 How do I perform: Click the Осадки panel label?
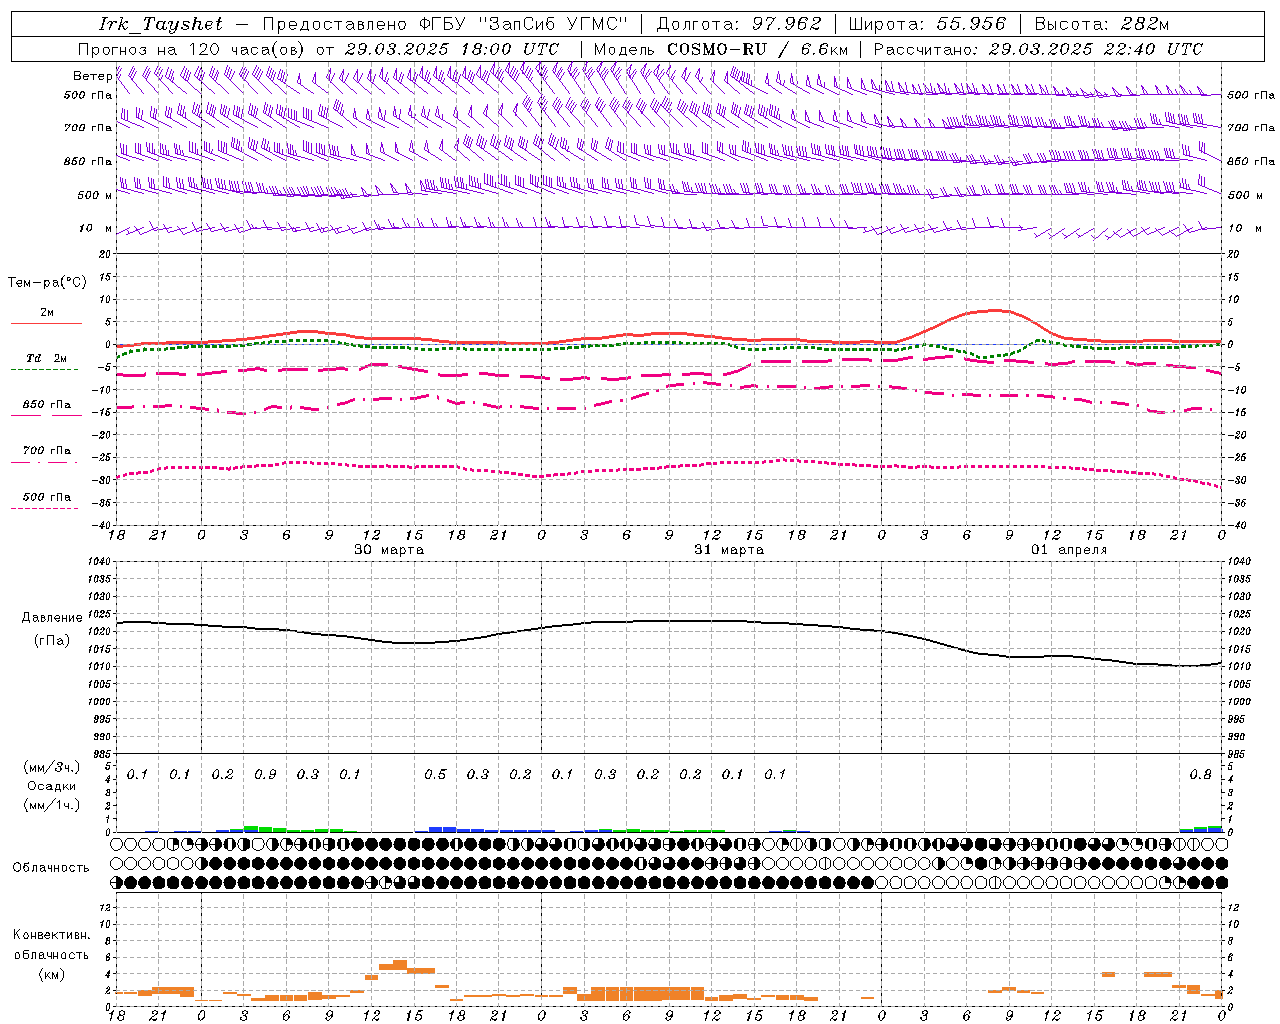click(x=52, y=786)
